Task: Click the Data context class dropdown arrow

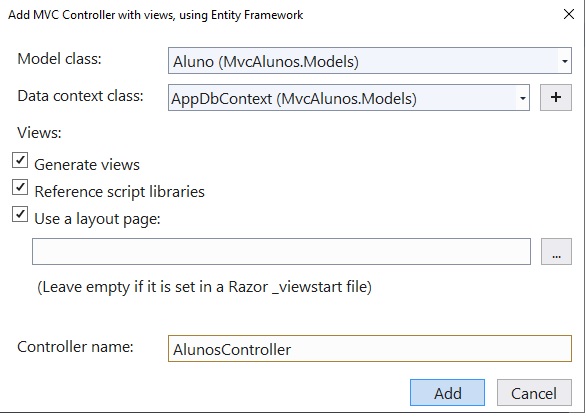Action: 522,98
